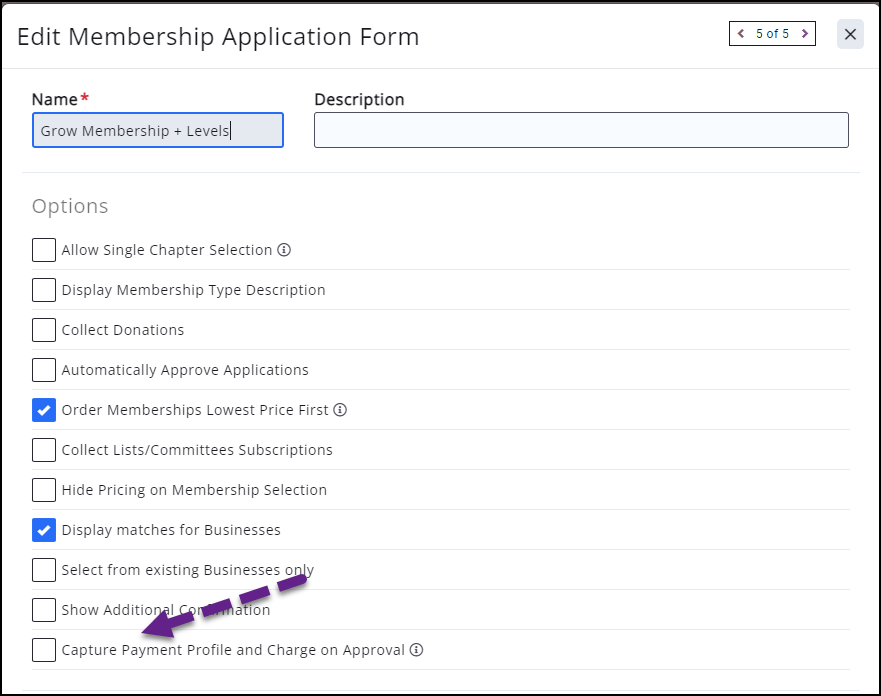Check Display Membership Type Description

44,290
